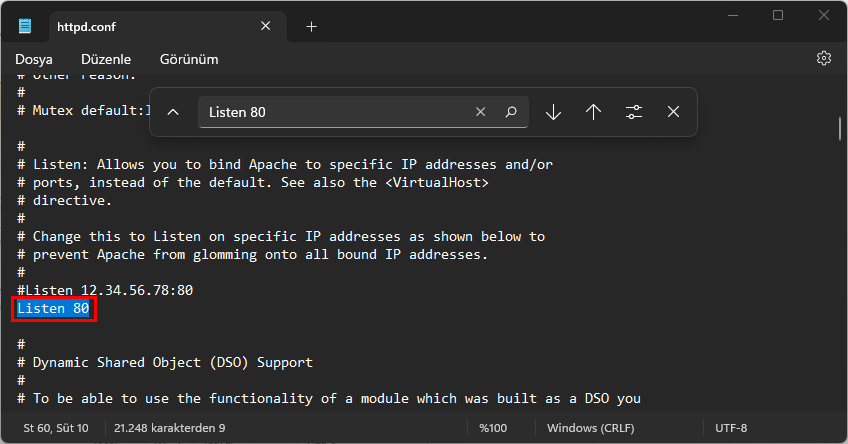Open the Dosya menu
This screenshot has height=444, width=848.
[x=33, y=59]
